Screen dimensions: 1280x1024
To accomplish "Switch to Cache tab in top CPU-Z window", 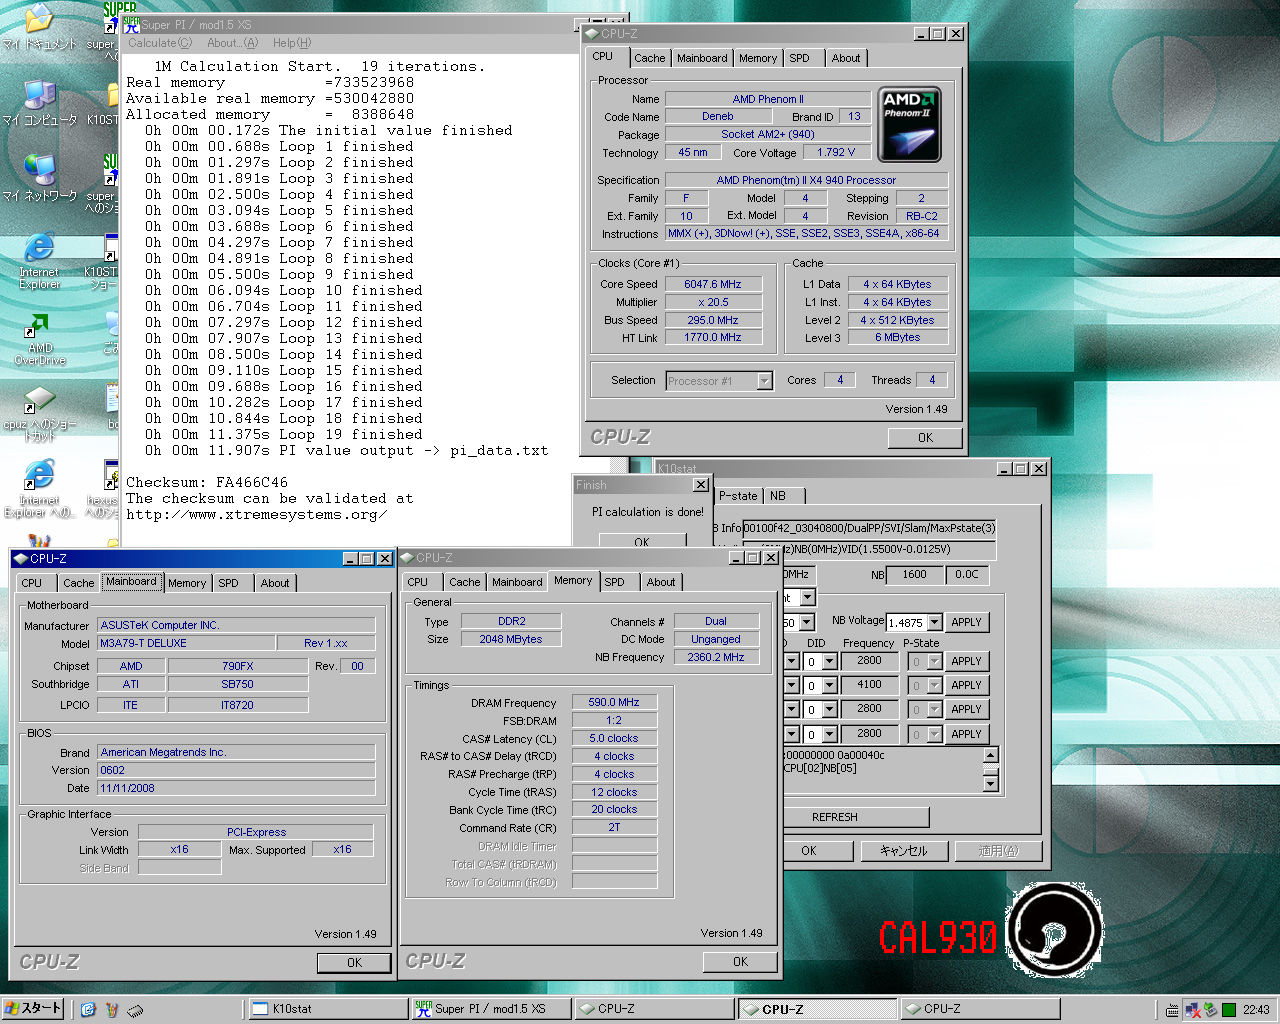I will coord(649,58).
